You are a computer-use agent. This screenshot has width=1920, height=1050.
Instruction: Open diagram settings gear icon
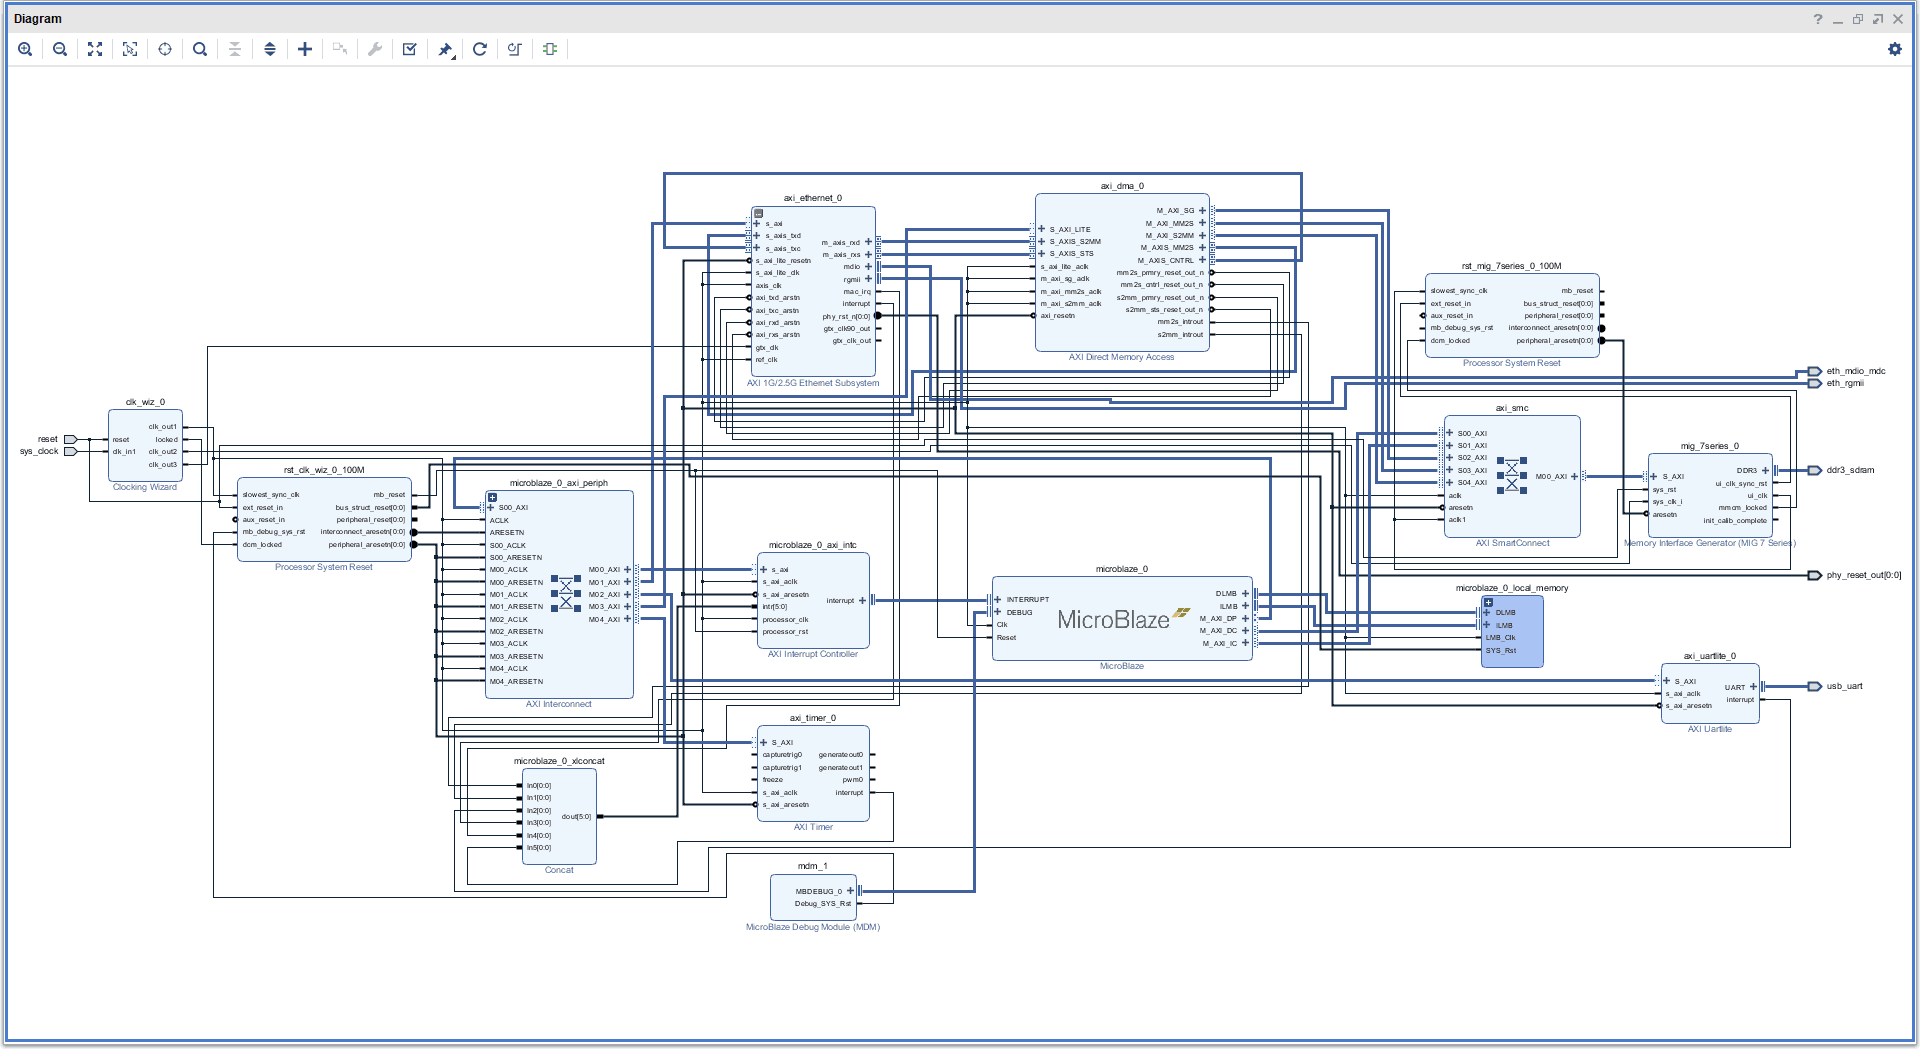(1894, 49)
